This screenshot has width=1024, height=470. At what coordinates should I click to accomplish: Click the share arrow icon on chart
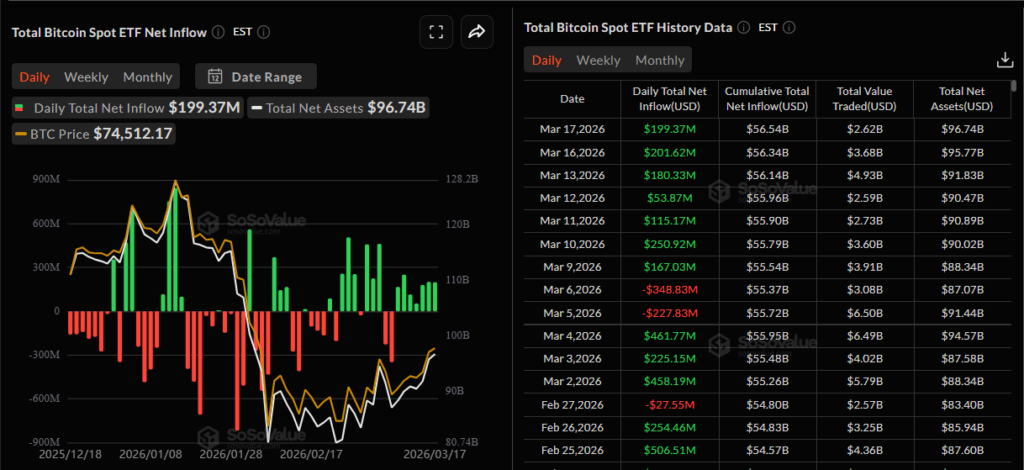pyautogui.click(x=477, y=32)
